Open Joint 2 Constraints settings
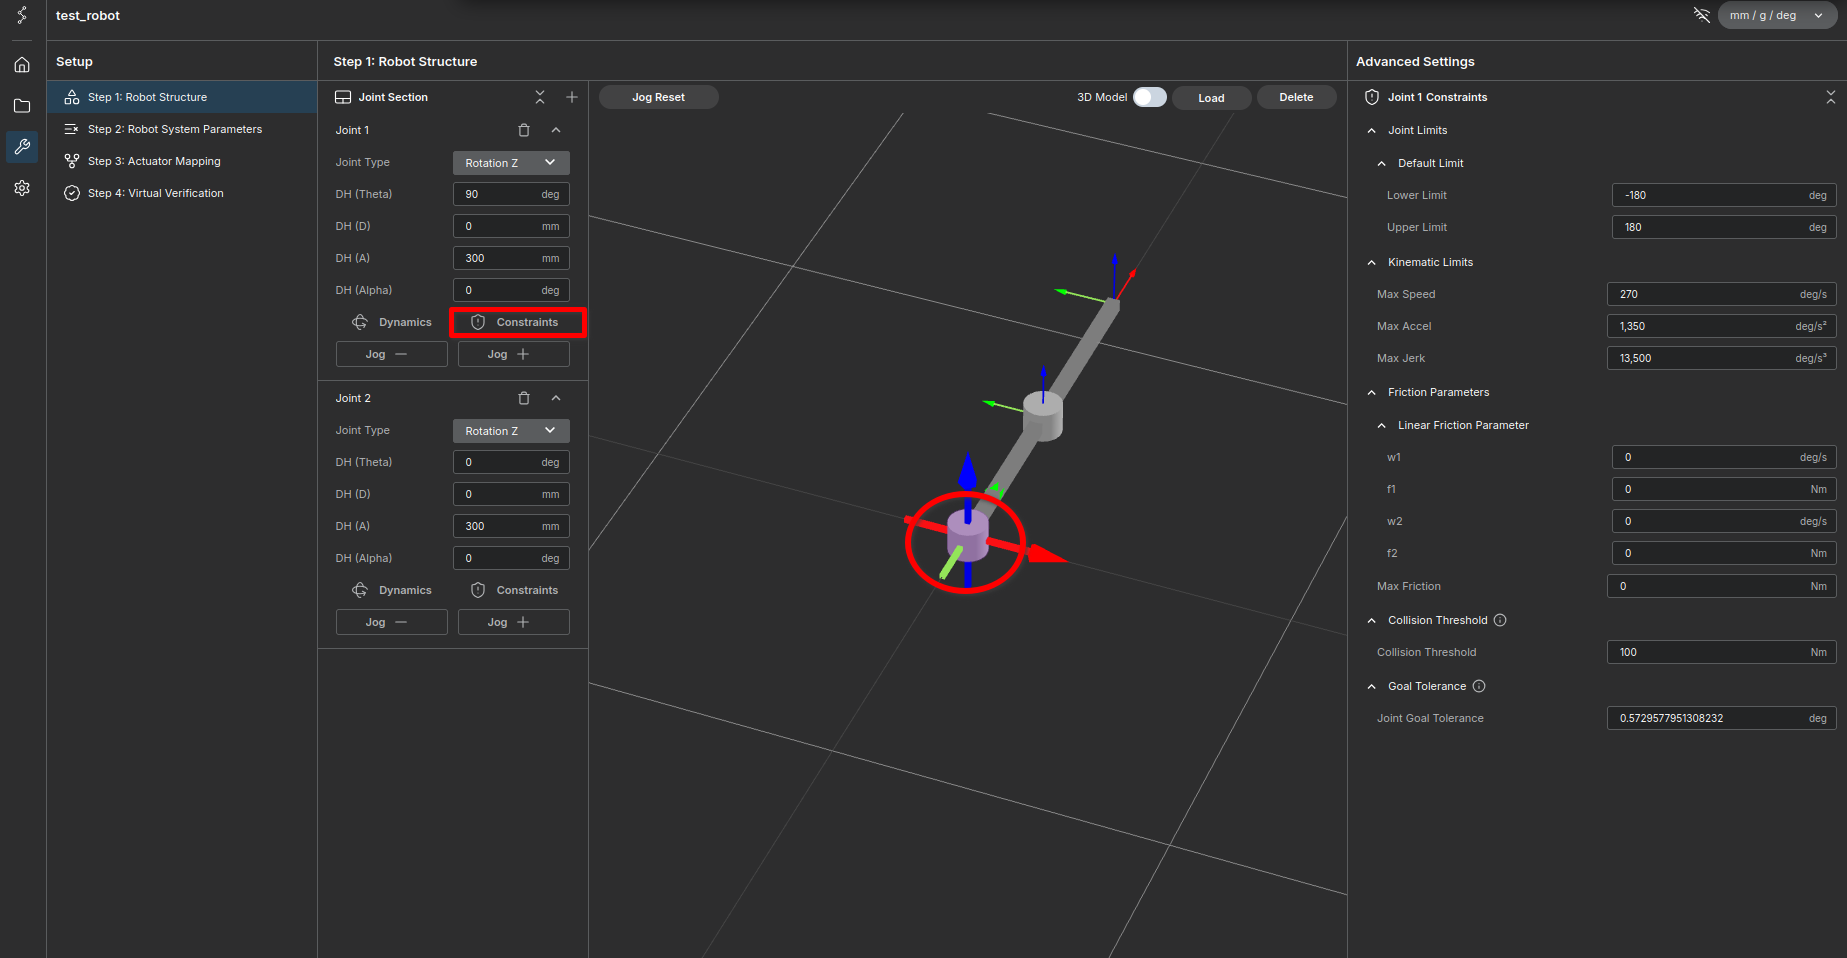The height and width of the screenshot is (958, 1847). 515,590
